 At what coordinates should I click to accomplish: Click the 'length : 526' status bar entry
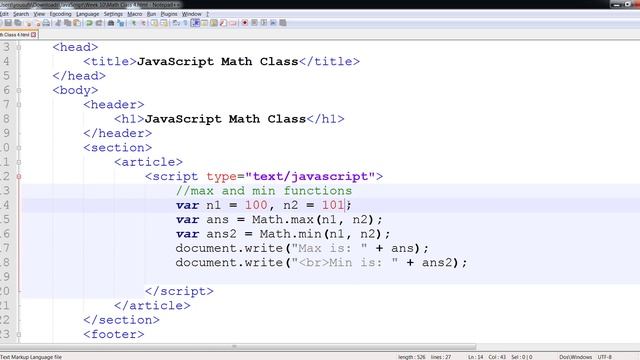pos(411,357)
